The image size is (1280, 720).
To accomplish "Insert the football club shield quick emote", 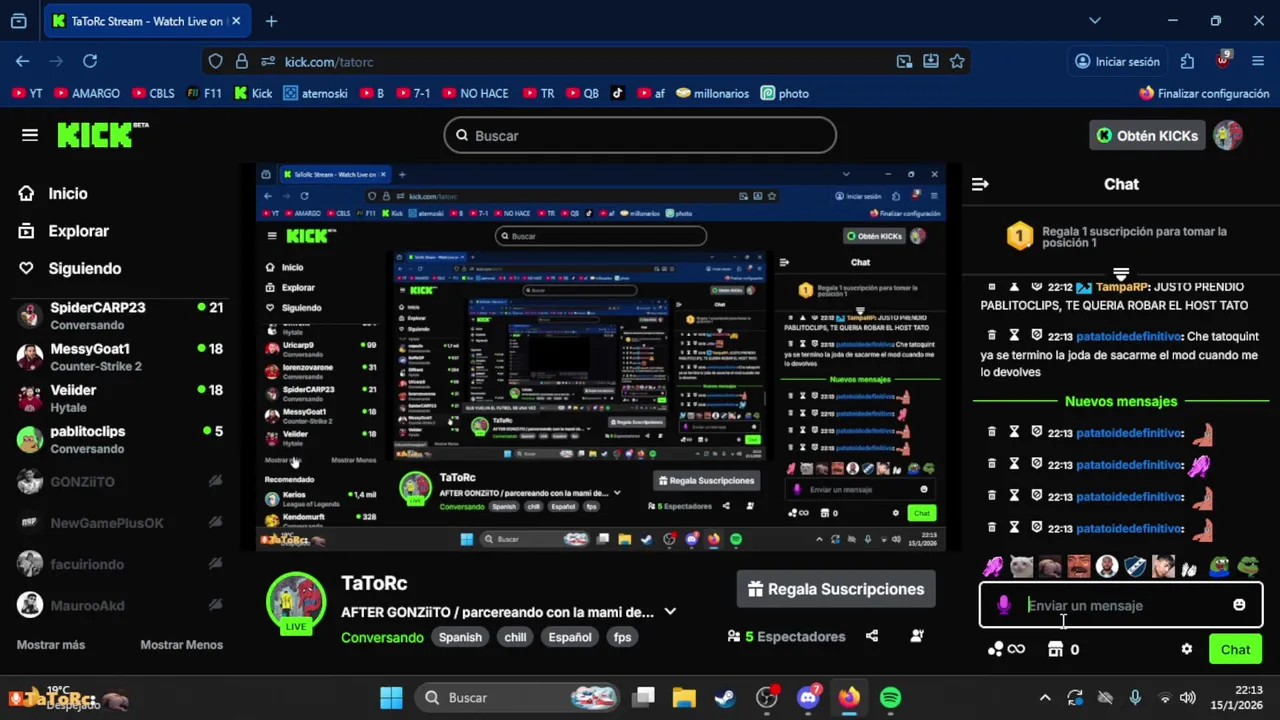I will (x=1135, y=567).
